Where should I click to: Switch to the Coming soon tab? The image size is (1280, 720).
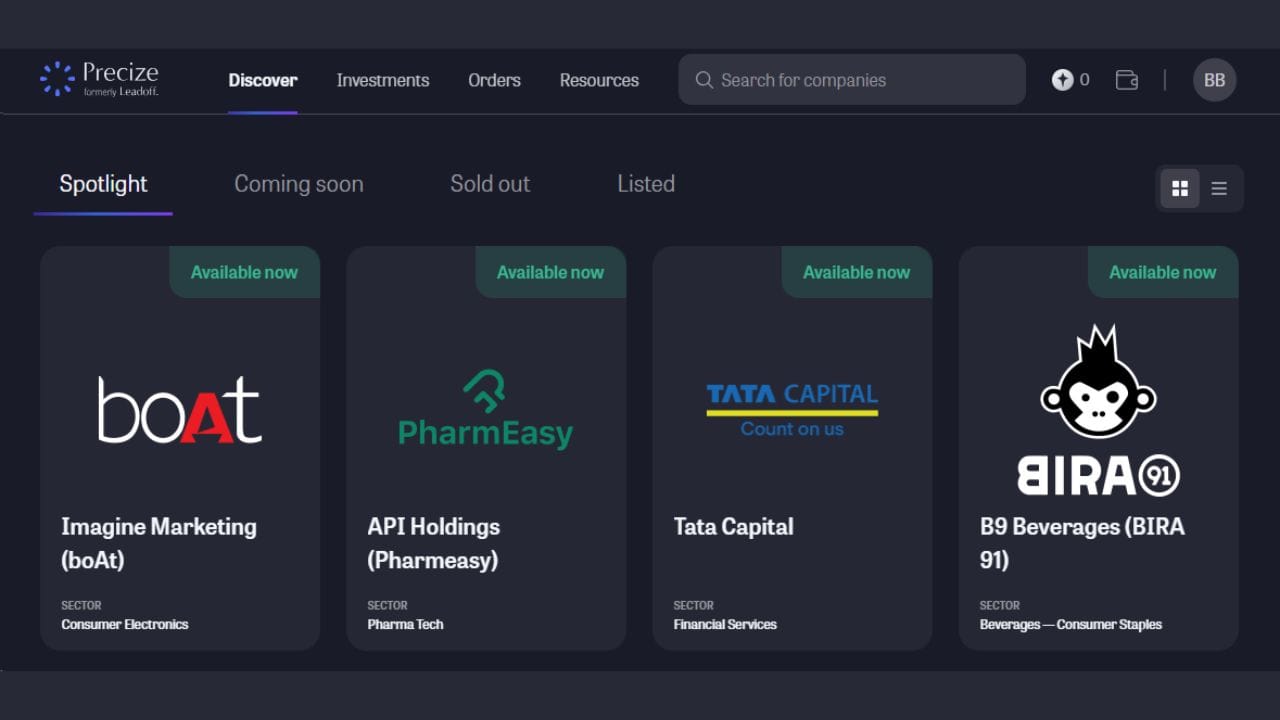coord(298,184)
